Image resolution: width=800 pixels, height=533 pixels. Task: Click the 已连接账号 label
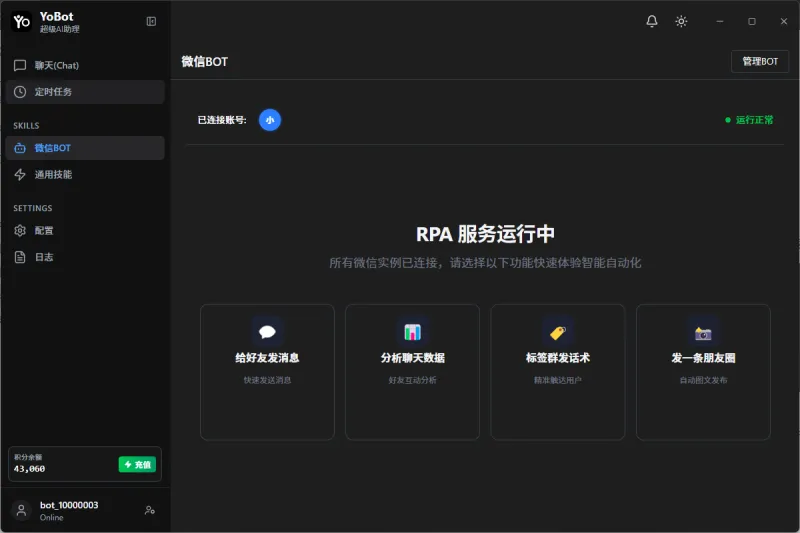222,120
